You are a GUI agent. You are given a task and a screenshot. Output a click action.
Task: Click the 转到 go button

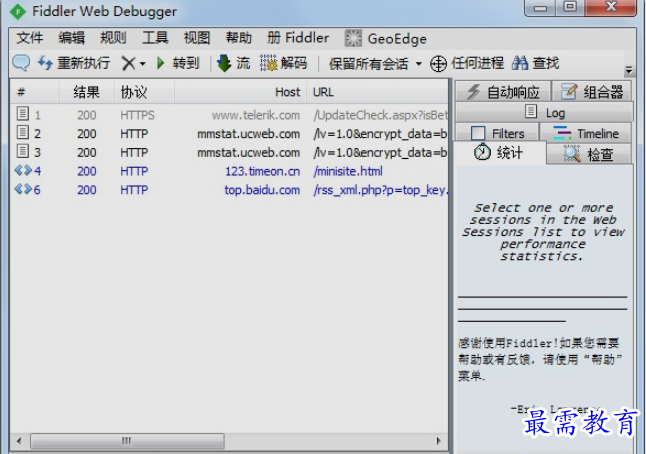pyautogui.click(x=178, y=63)
